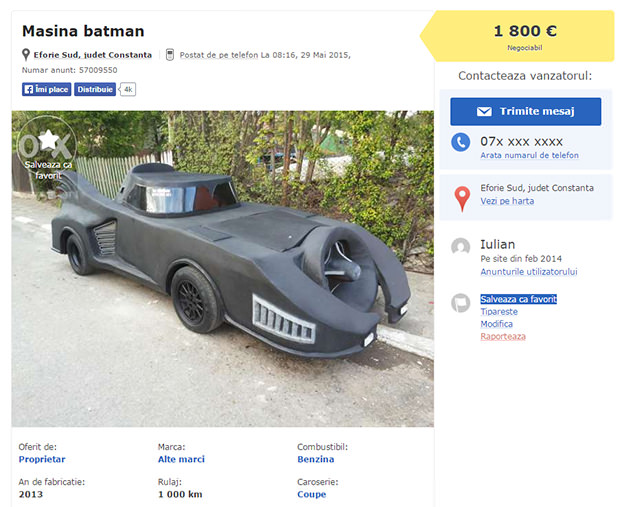Click the flag icon beside Salveaza ca favorit

pos(460,302)
